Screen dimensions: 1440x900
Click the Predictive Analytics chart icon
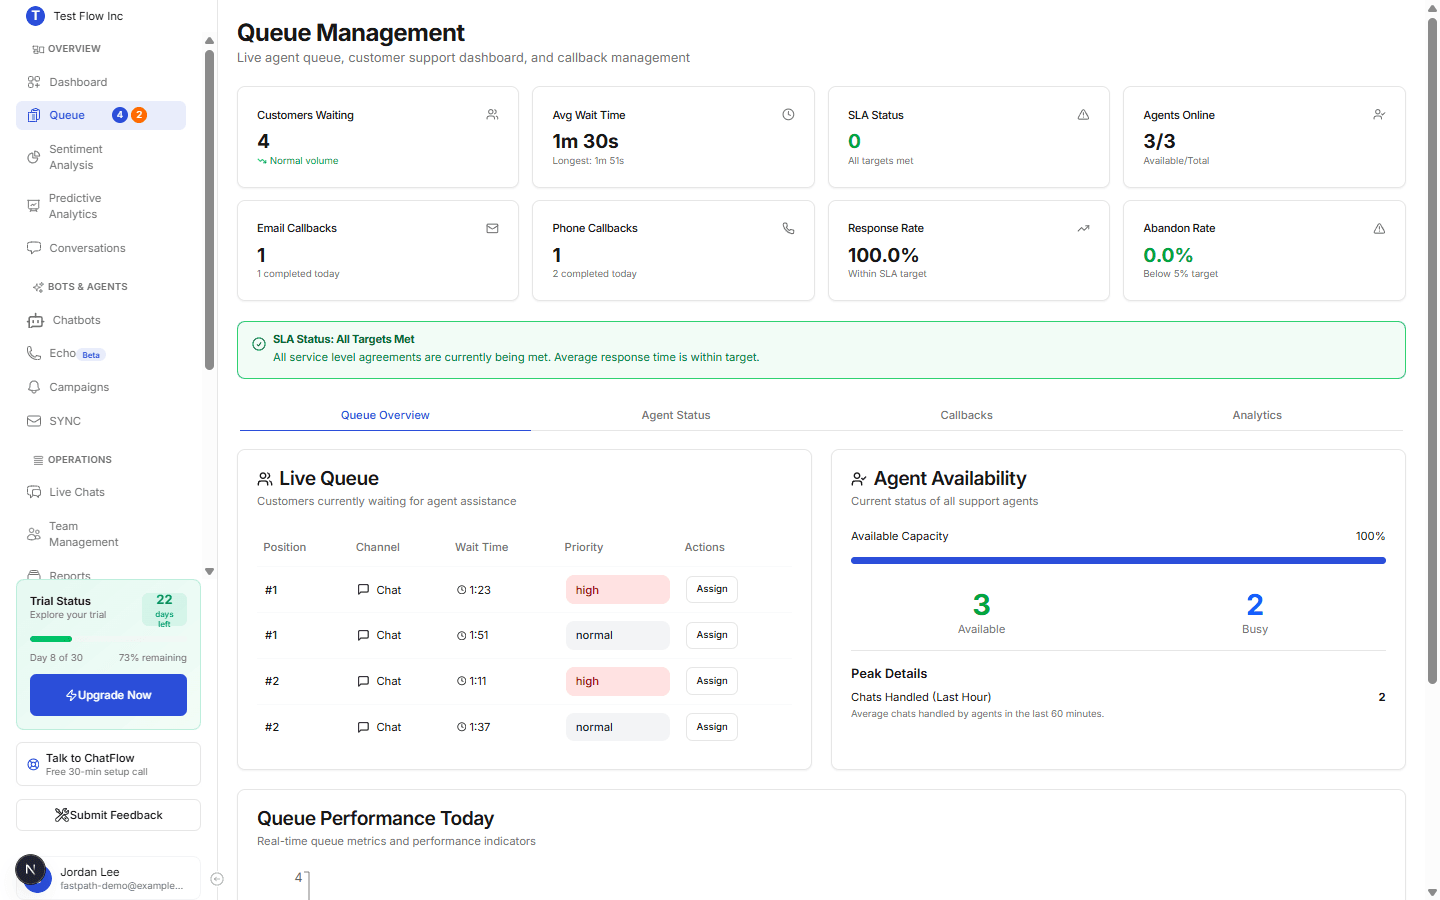click(x=34, y=206)
